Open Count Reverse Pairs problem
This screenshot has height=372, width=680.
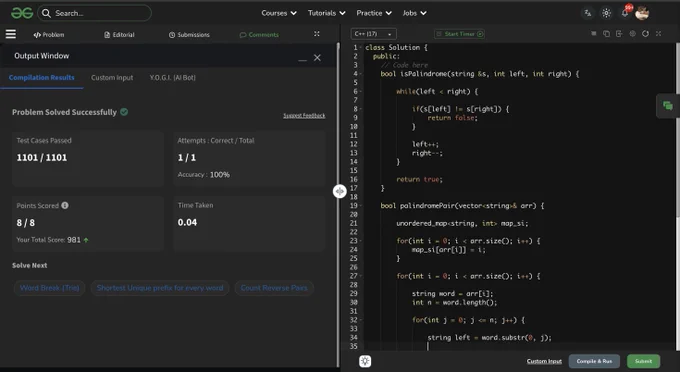point(274,288)
